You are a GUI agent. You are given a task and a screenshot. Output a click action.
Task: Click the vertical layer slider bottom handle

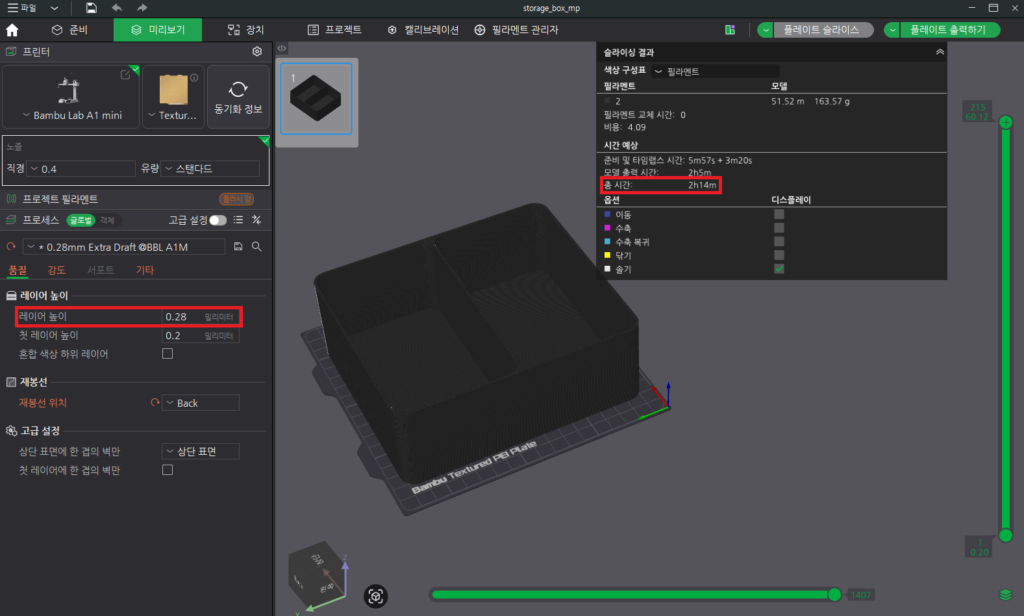click(1006, 536)
